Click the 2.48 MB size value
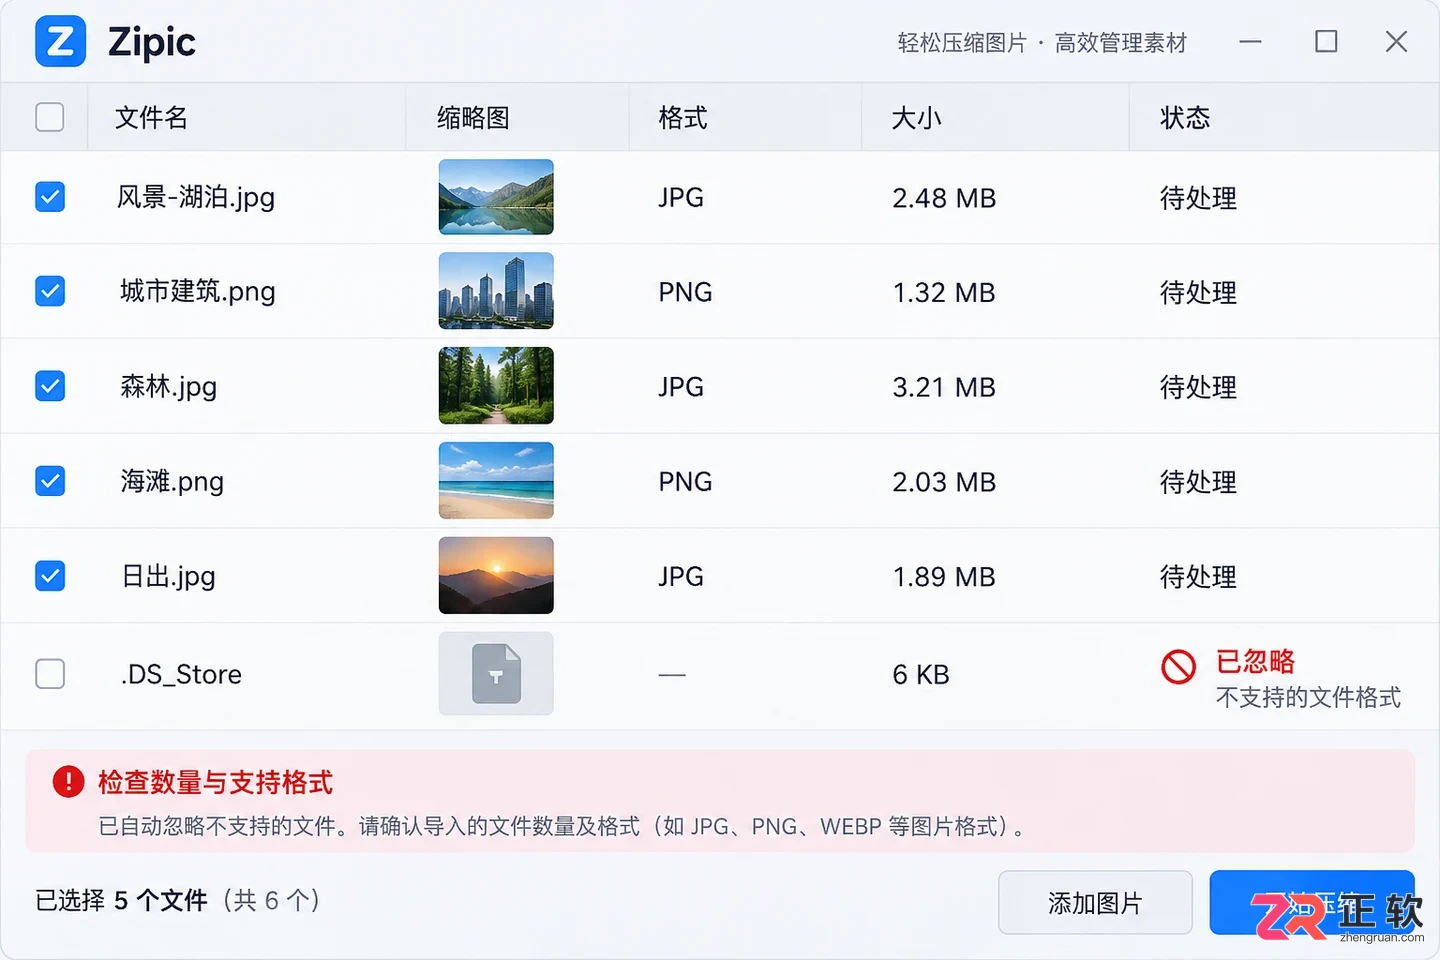Viewport: 1440px width, 960px height. 944,198
